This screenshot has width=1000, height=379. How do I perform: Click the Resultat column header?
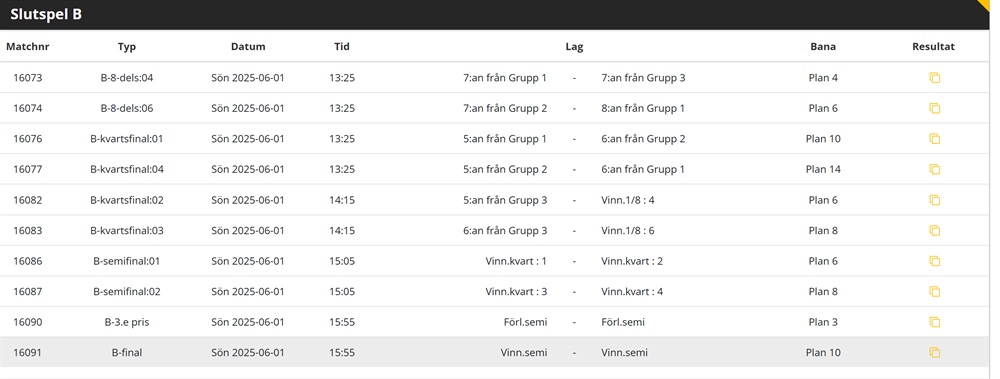tap(934, 47)
